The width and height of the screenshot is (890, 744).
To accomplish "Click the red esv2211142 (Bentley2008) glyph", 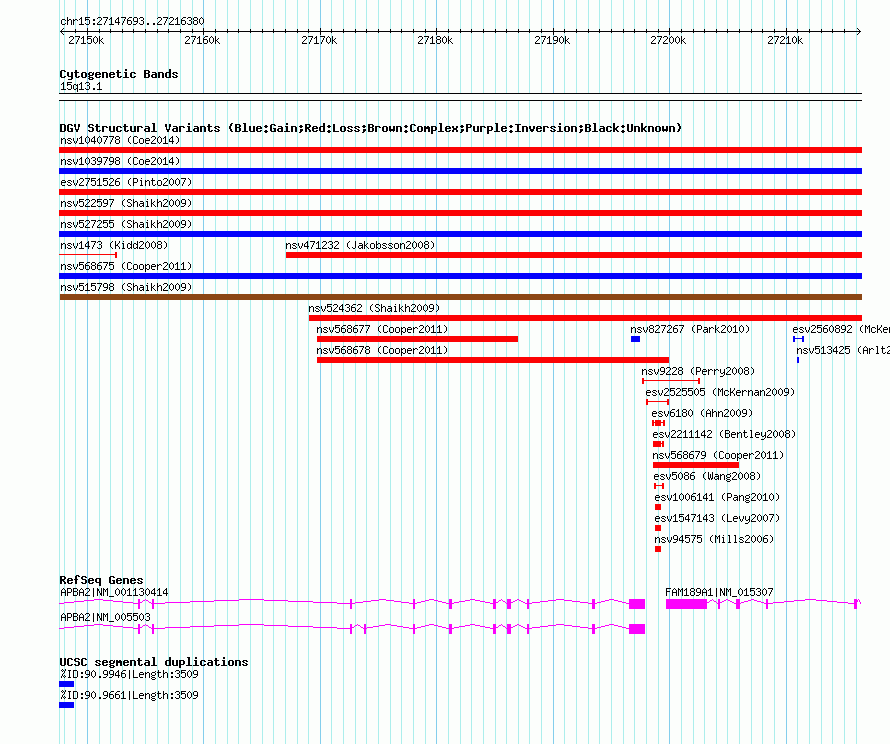I will click(658, 444).
